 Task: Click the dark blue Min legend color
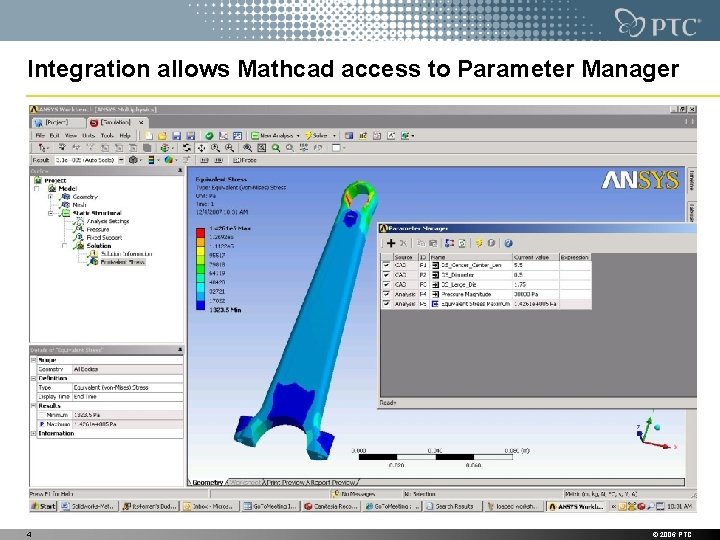[201, 305]
